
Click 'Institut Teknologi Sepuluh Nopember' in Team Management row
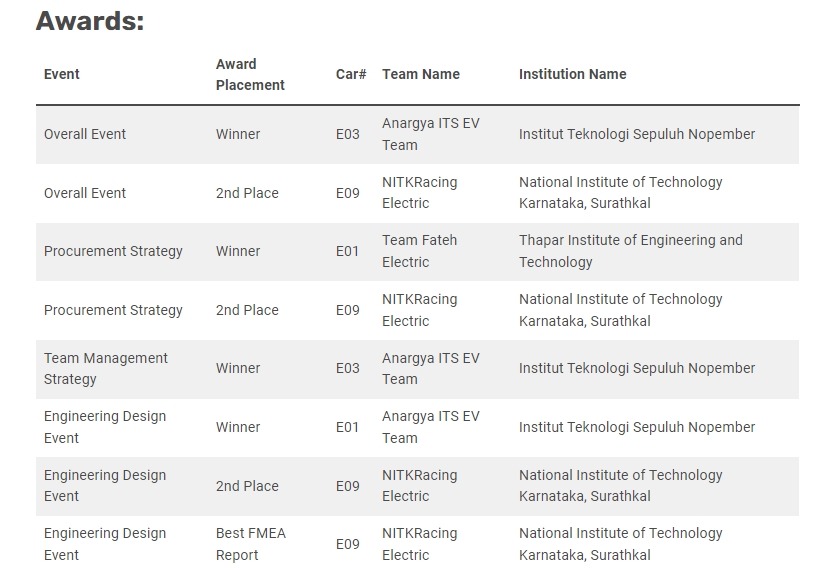point(636,368)
